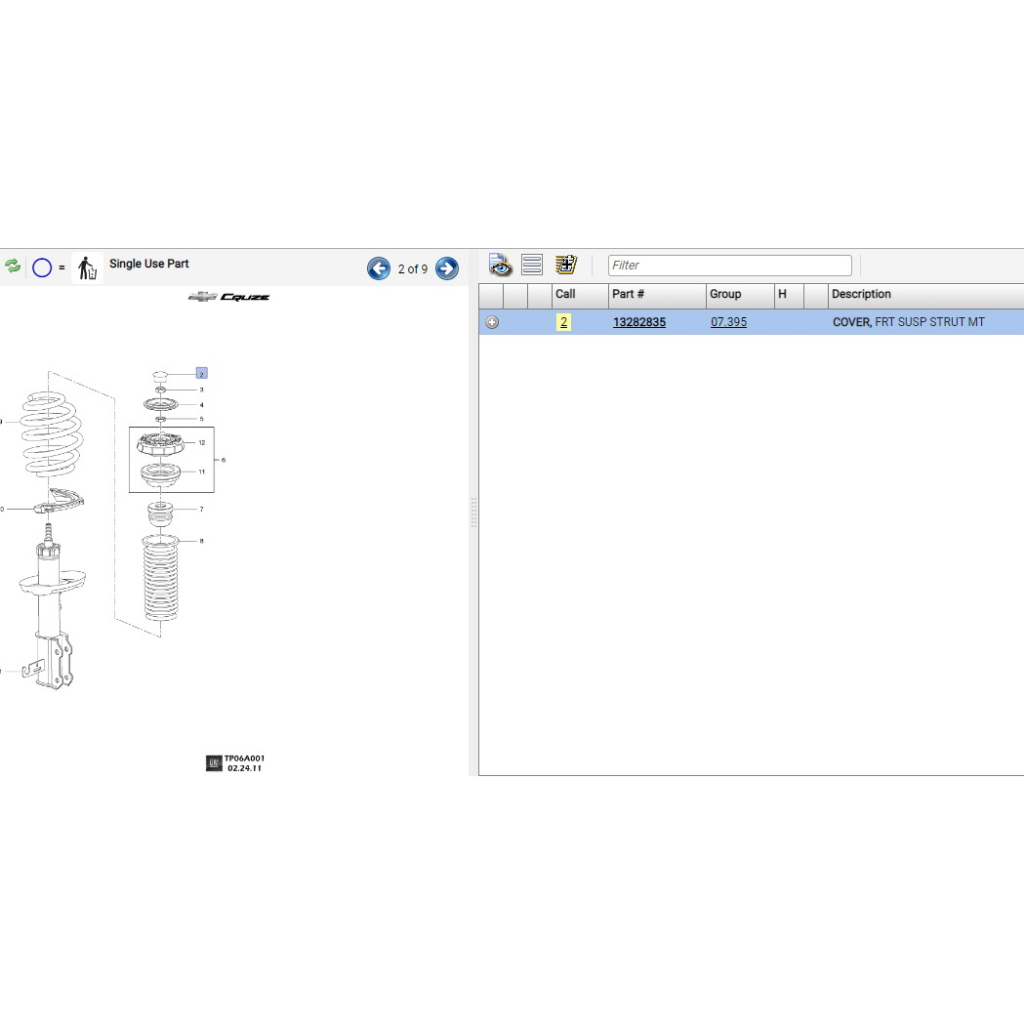1024x1024 pixels.
Task: Click the document eye view icon
Action: tap(500, 265)
